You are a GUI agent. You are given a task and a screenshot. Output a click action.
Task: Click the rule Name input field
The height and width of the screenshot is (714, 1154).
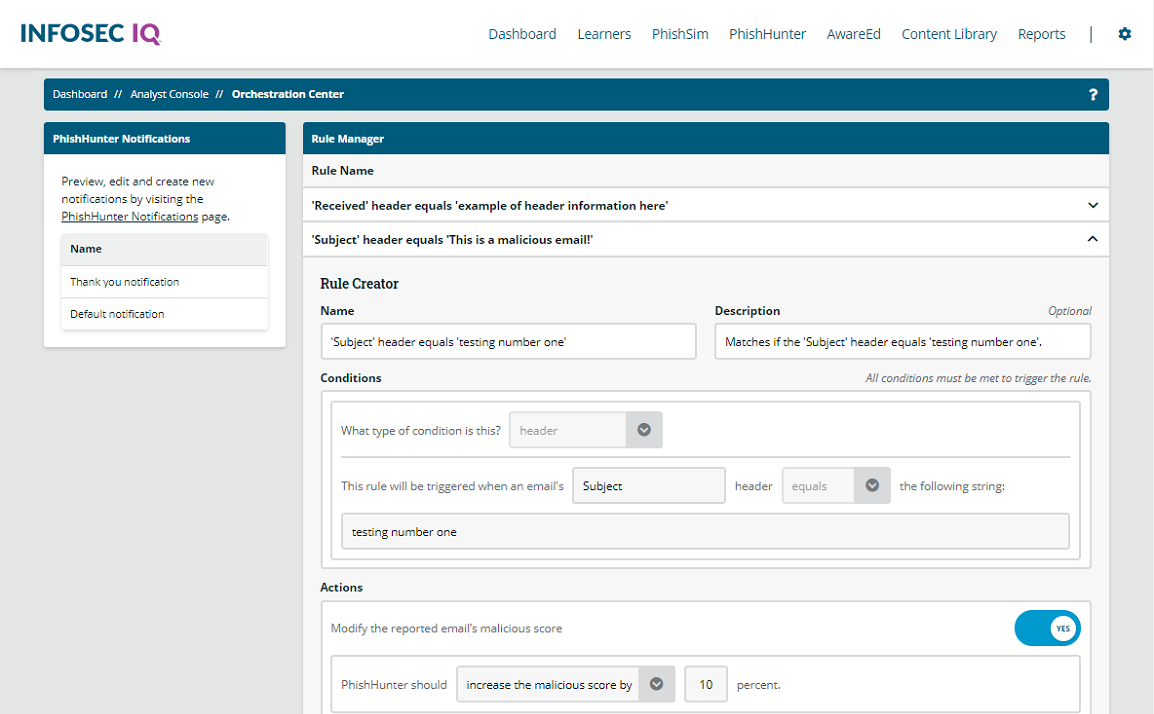[508, 341]
